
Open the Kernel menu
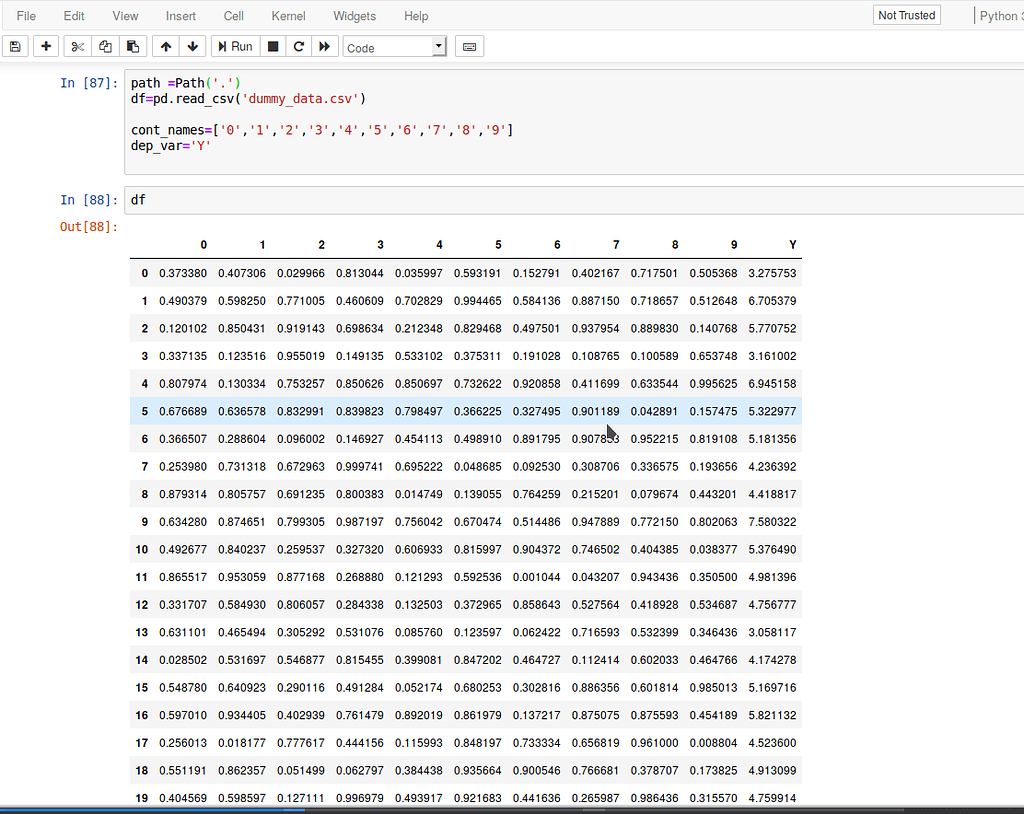pos(288,15)
